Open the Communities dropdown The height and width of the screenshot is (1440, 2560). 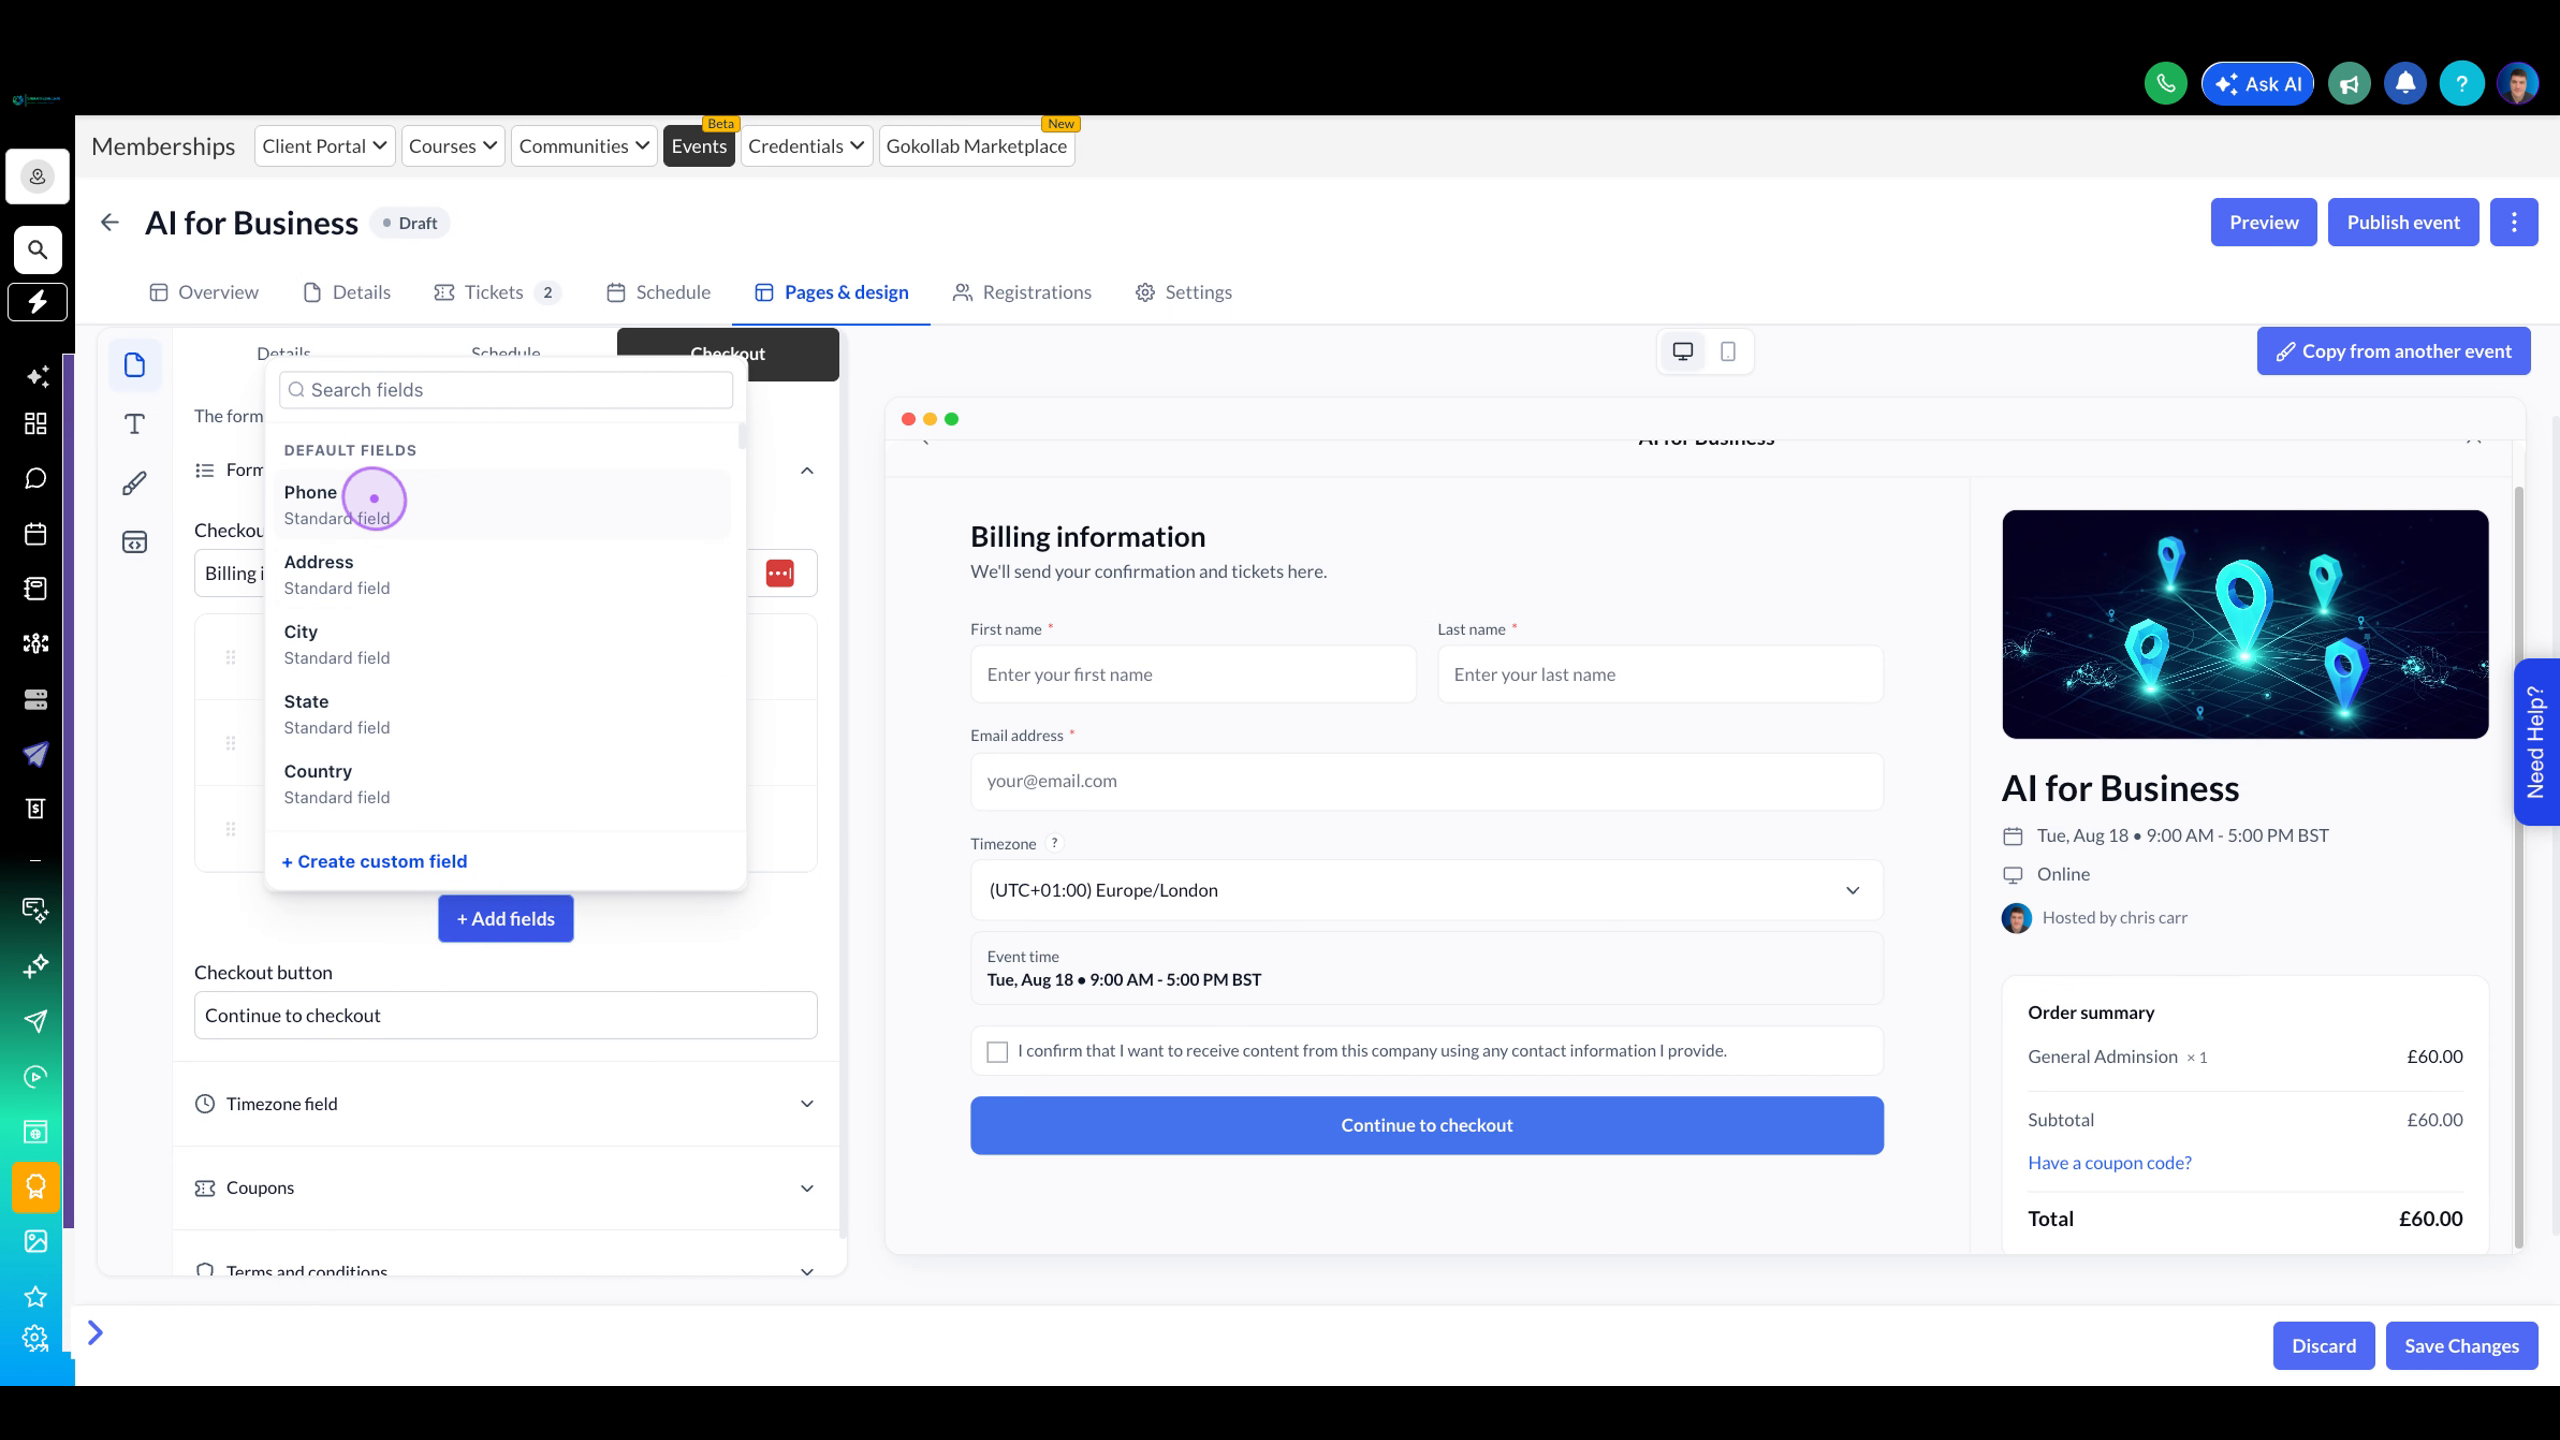tap(584, 147)
